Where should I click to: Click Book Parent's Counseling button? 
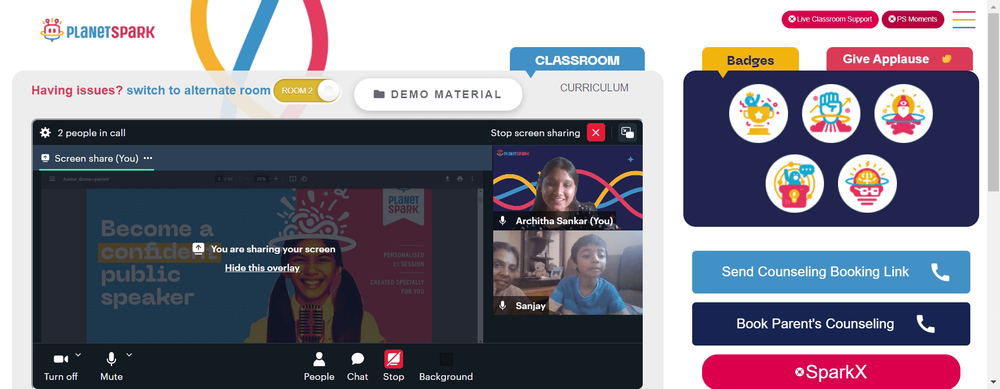click(831, 324)
